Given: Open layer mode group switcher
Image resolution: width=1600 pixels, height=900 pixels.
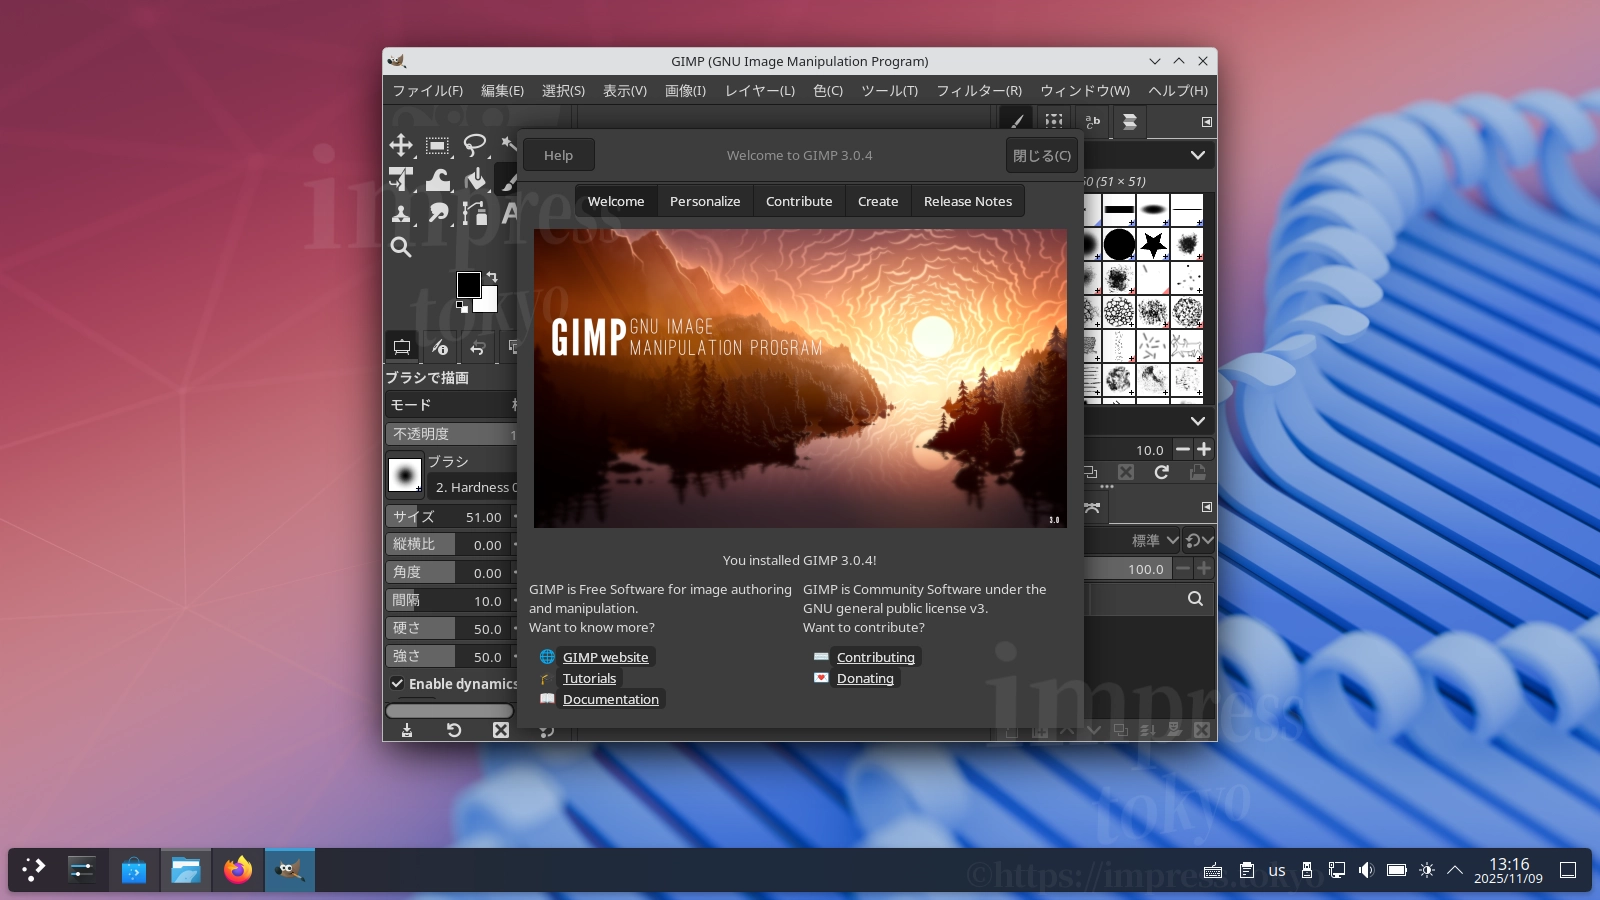Looking at the screenshot, I should (x=1198, y=541).
